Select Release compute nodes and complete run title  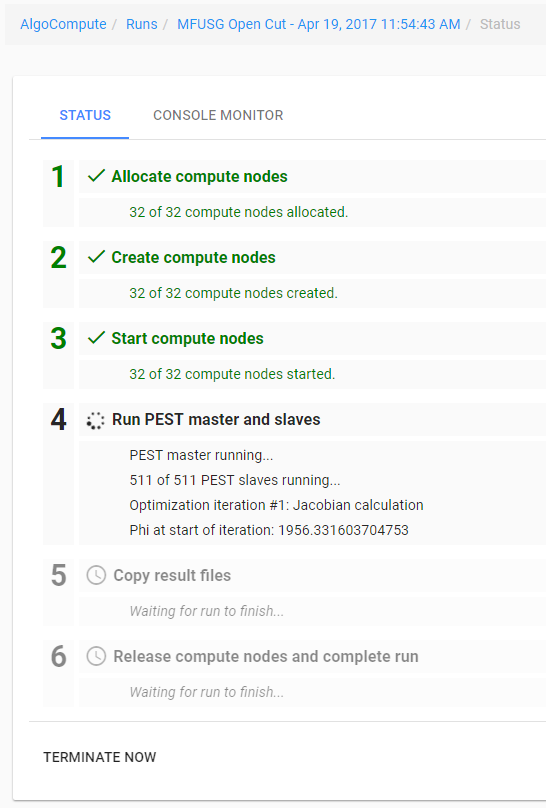[266, 656]
